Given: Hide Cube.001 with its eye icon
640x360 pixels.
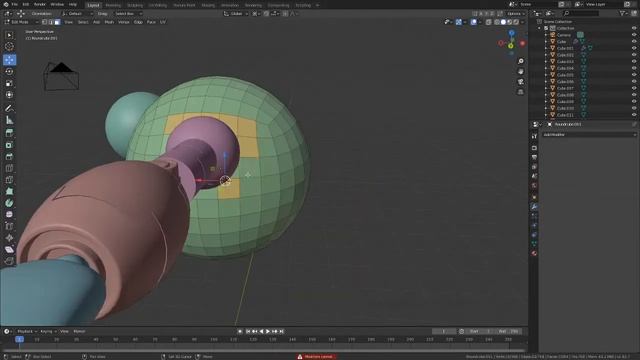Looking at the screenshot, I should [x=634, y=48].
